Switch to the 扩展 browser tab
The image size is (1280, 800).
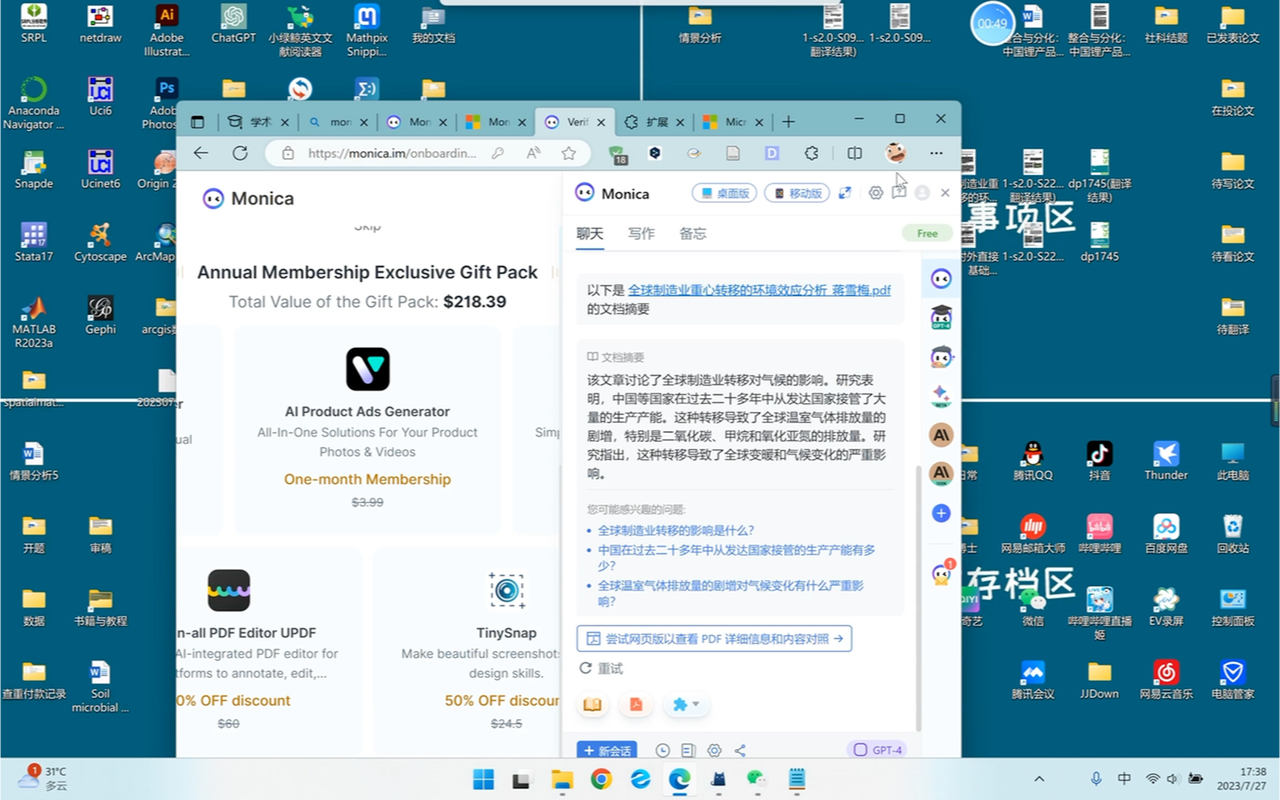655,122
